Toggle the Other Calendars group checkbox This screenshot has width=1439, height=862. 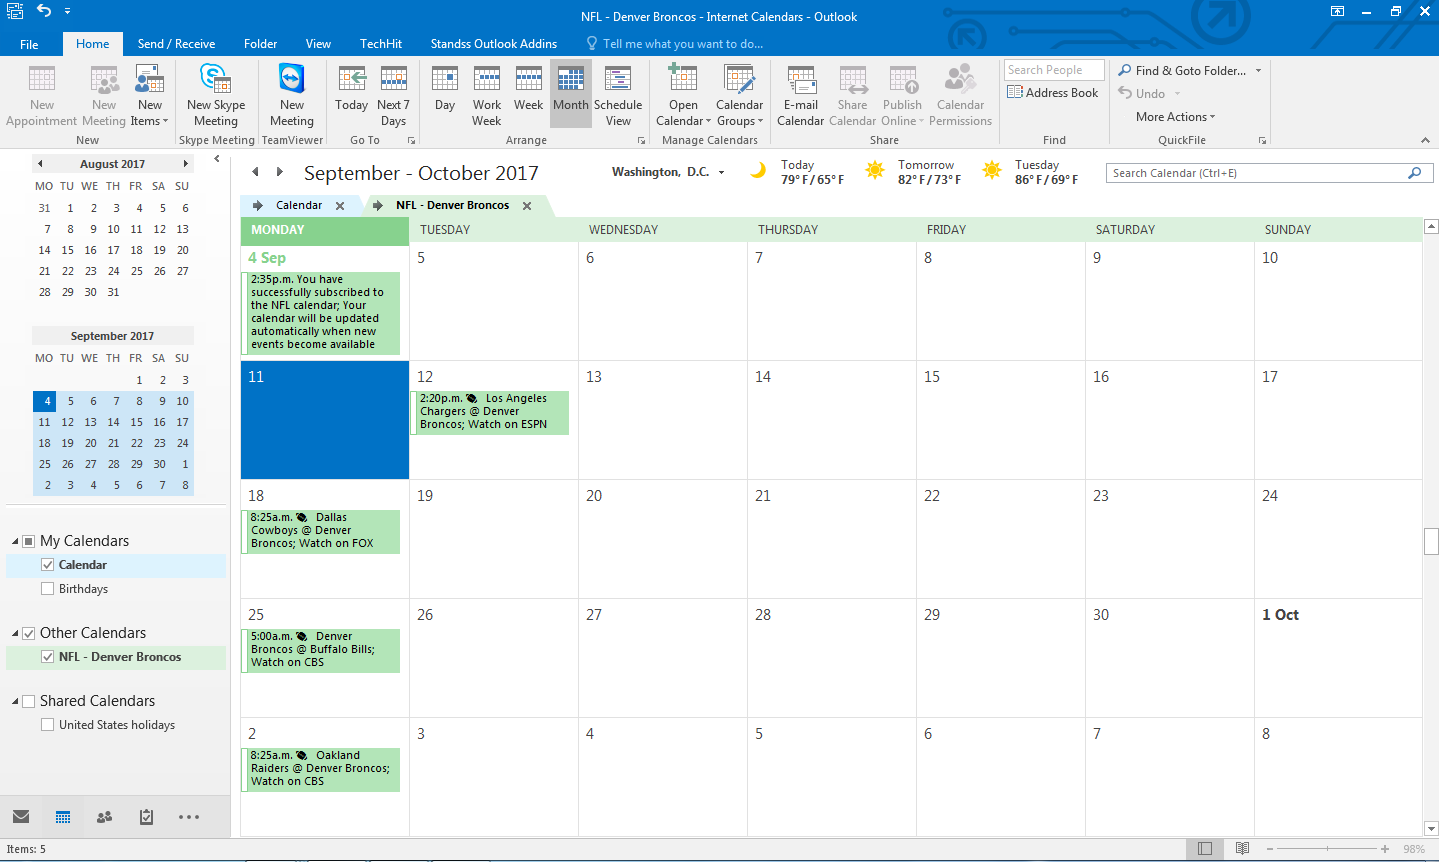(29, 633)
